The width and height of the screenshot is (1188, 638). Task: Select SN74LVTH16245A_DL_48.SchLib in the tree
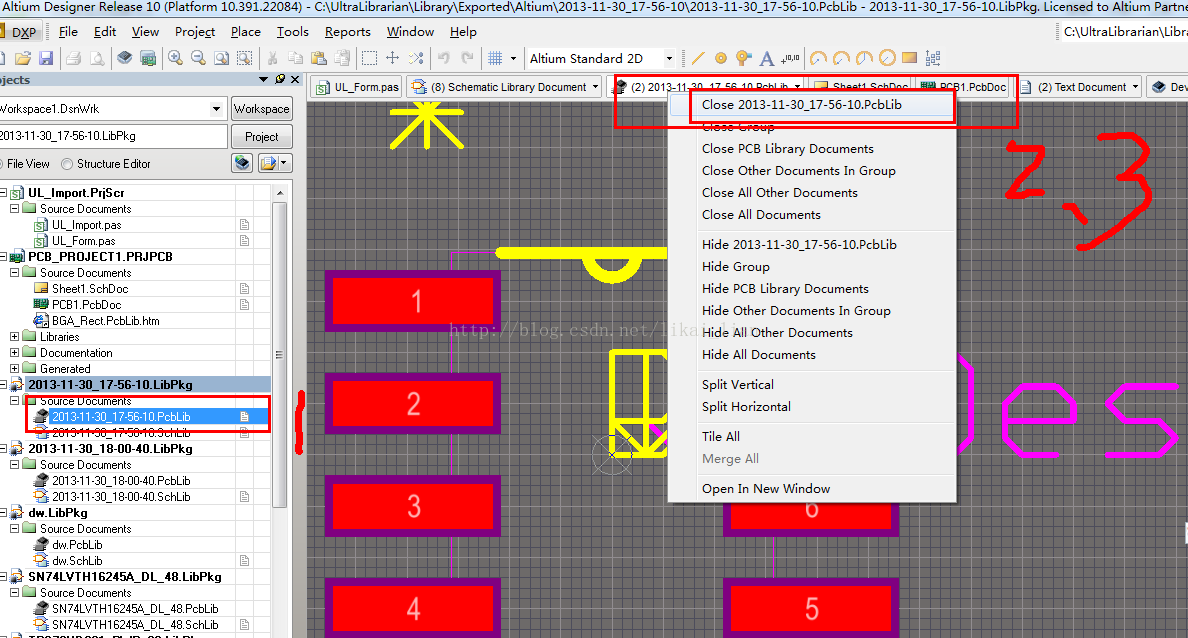point(135,625)
